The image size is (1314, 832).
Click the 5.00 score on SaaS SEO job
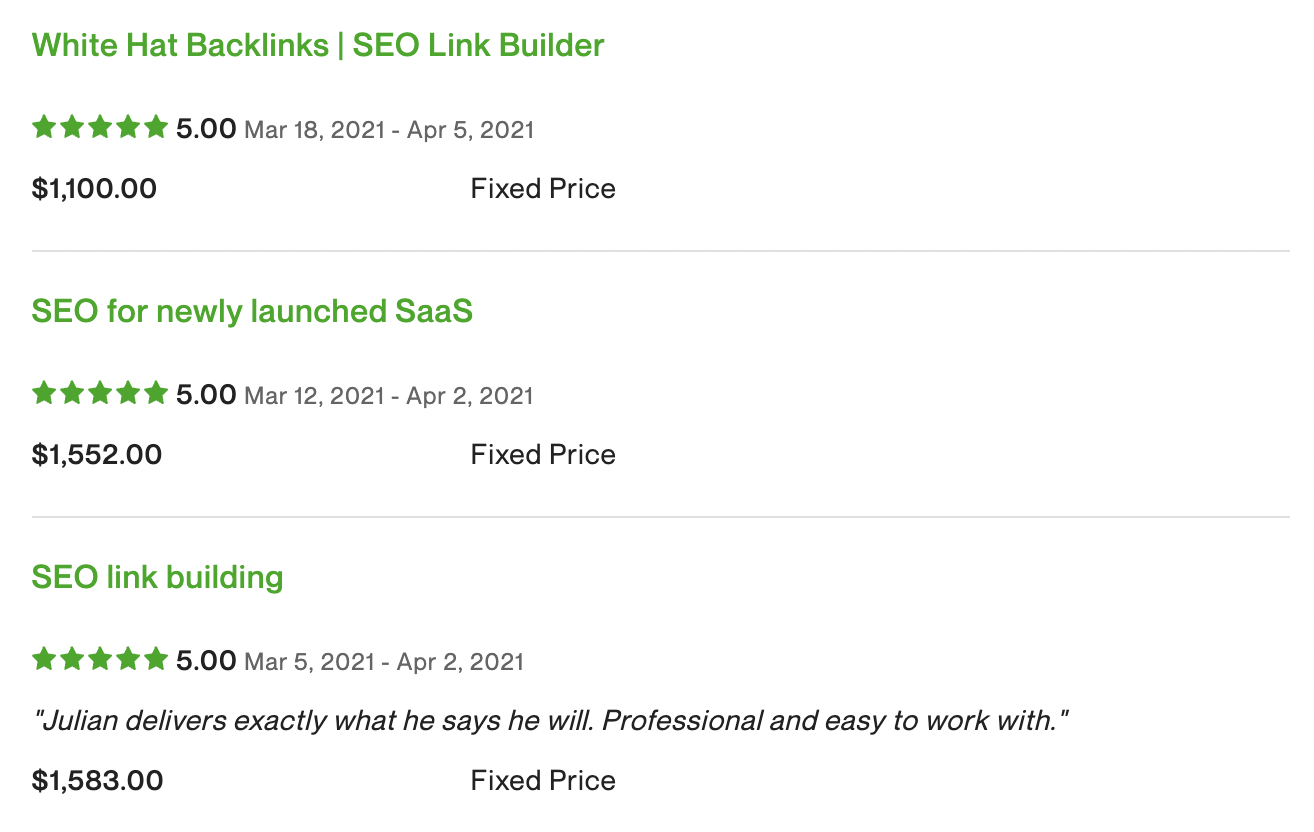click(206, 395)
